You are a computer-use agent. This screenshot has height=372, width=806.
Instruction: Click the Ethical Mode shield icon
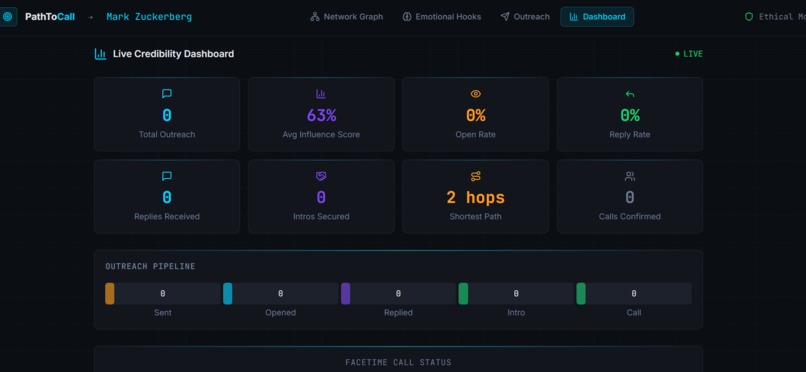pos(749,17)
